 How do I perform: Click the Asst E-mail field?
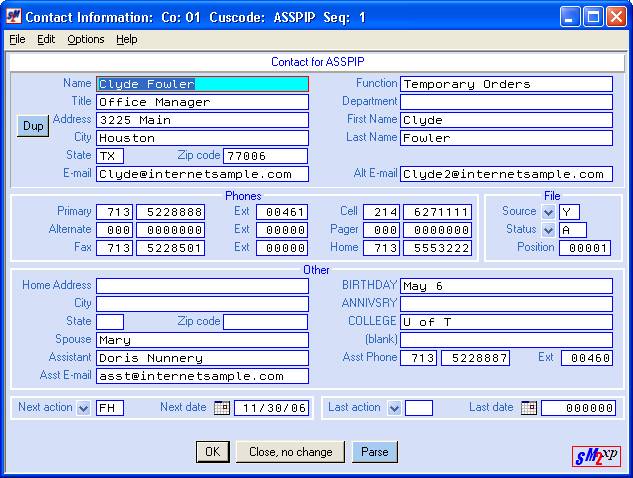tap(203, 376)
